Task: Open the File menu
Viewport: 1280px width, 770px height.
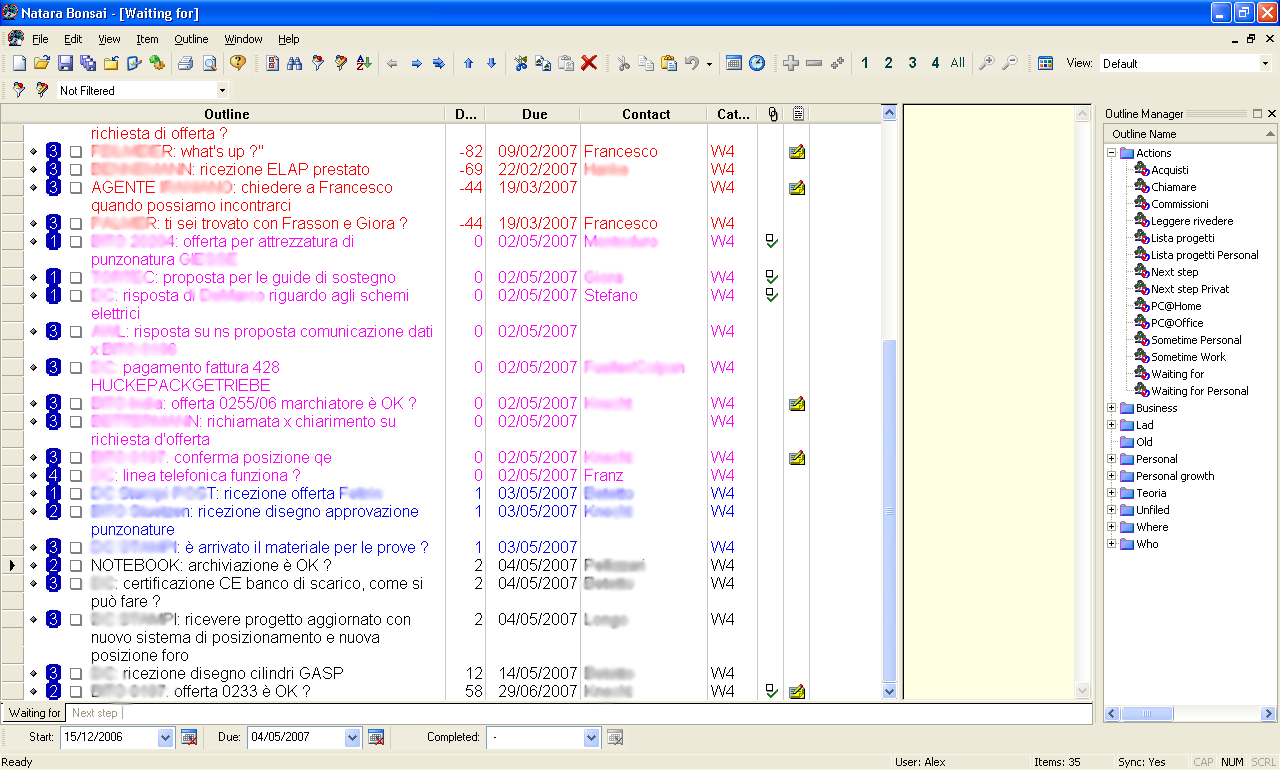Action: tap(40, 39)
